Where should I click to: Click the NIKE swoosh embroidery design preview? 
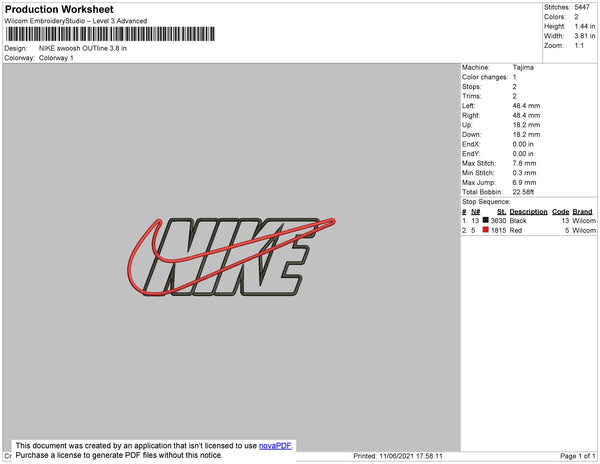coord(232,256)
